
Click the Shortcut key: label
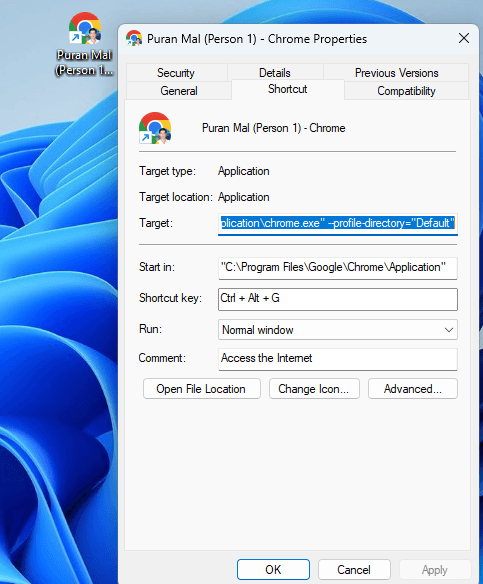170,298
